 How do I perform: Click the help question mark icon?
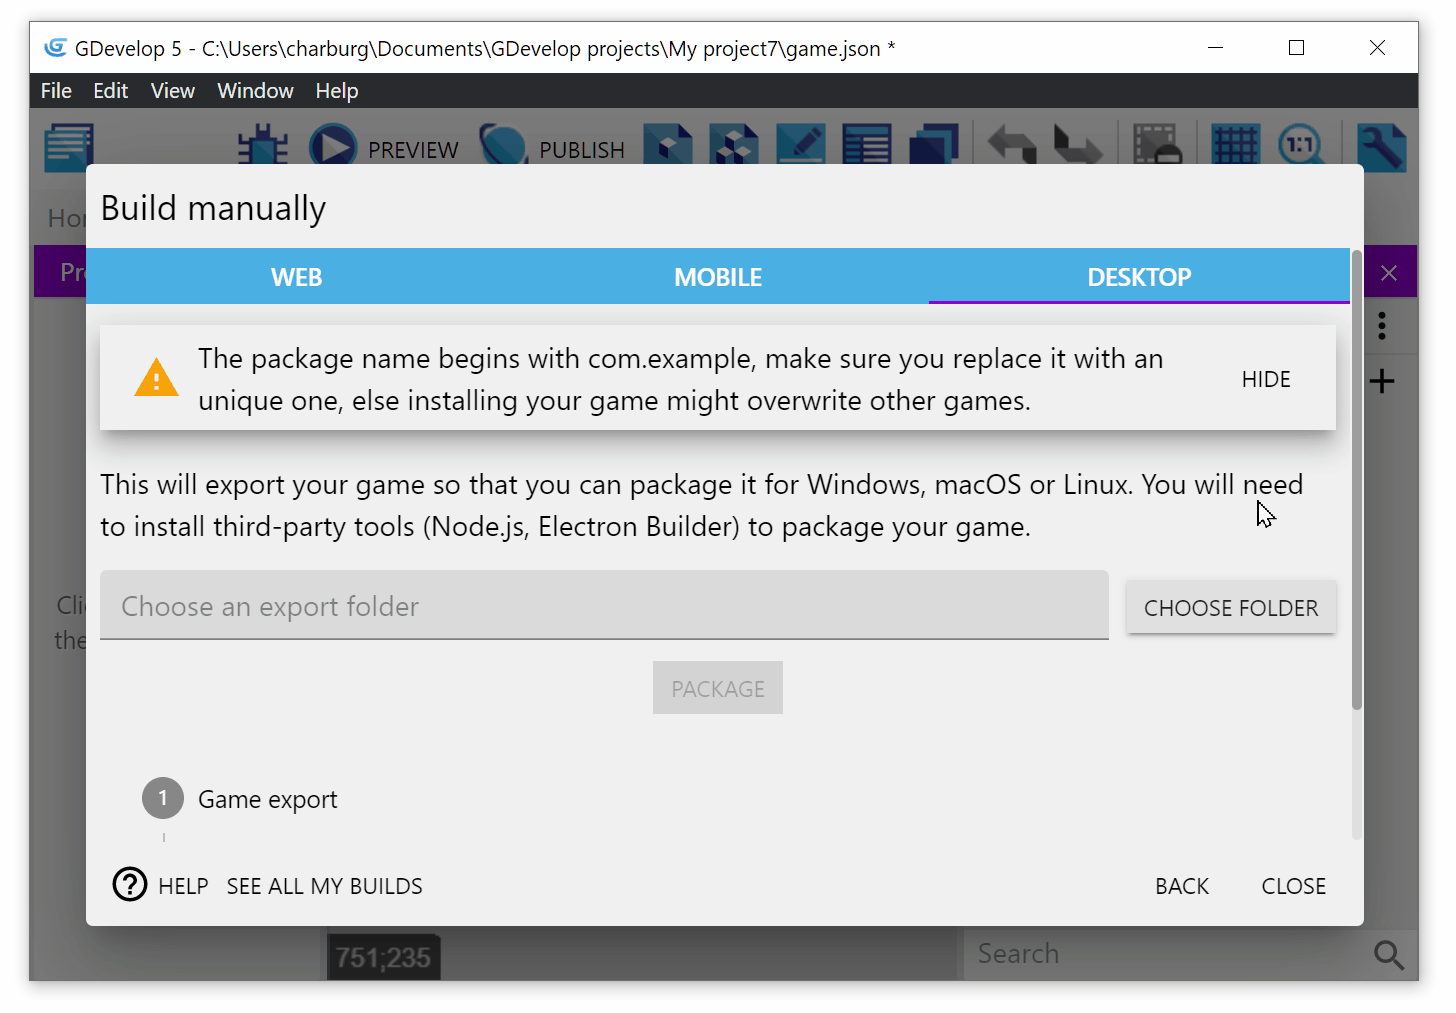130,885
